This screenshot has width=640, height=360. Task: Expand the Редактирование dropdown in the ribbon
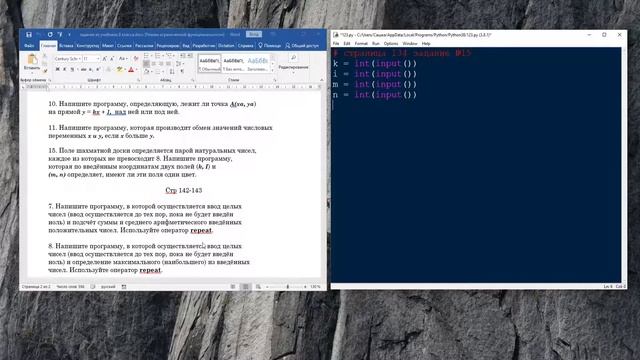(x=293, y=72)
